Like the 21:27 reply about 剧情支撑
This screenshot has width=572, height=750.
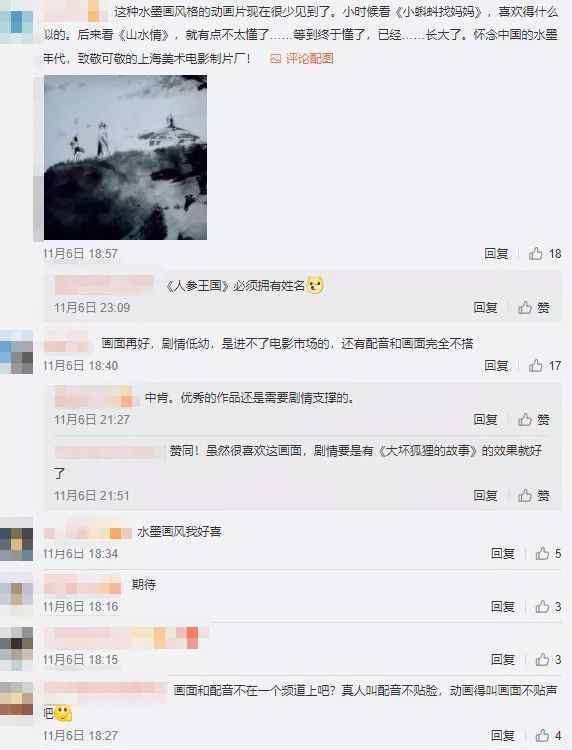coord(534,419)
